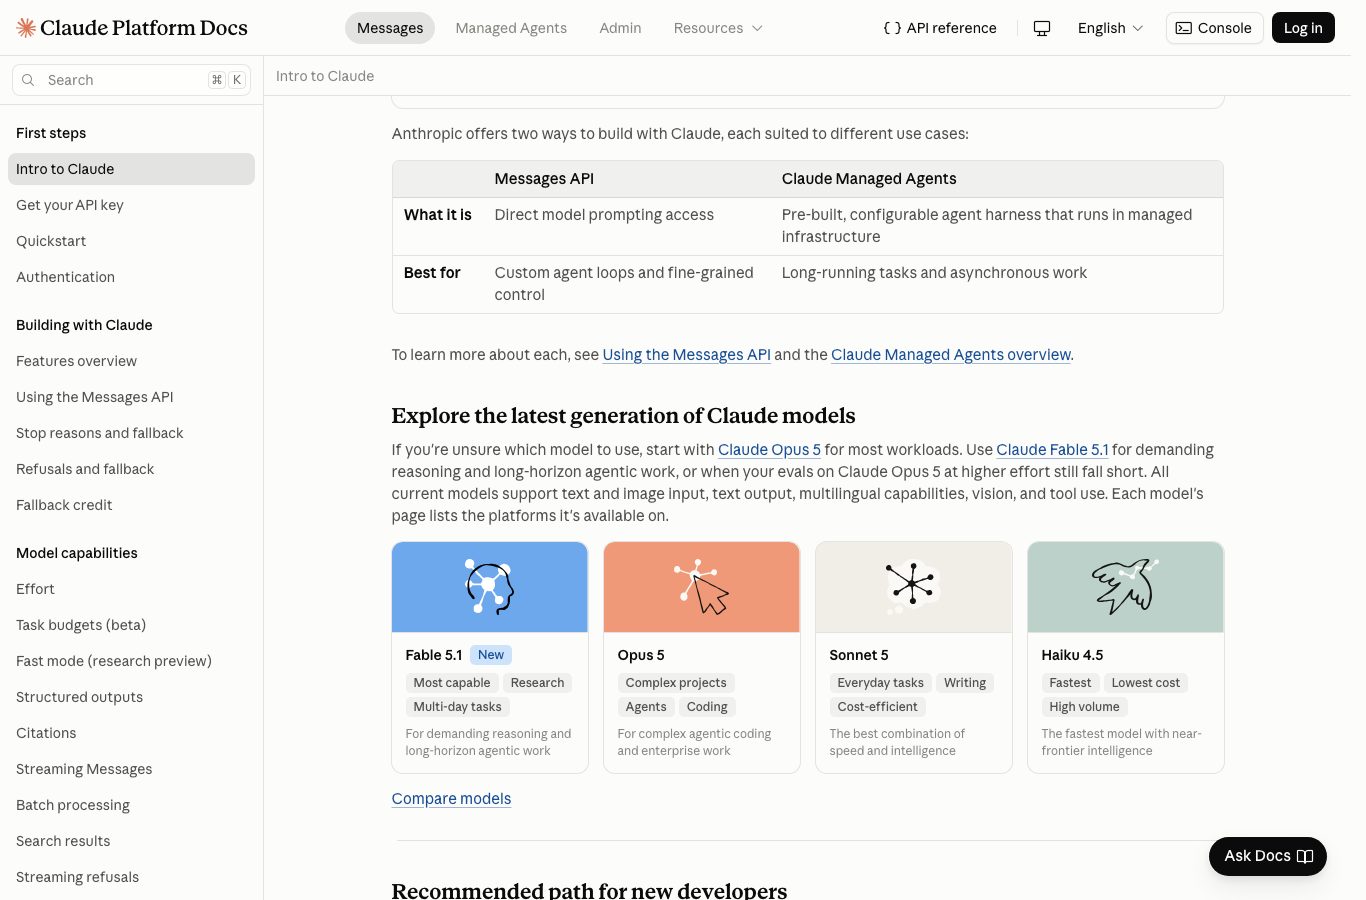
Task: Open the English language selector
Action: [x=1110, y=28]
